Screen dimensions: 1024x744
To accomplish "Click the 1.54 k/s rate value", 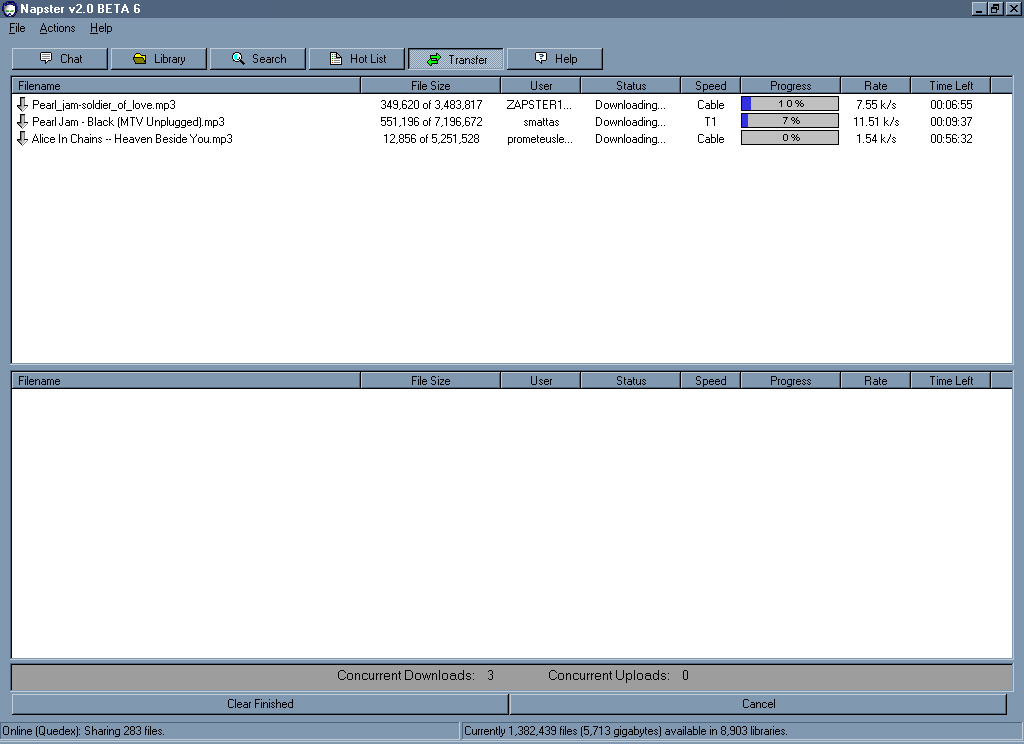I will click(x=876, y=138).
